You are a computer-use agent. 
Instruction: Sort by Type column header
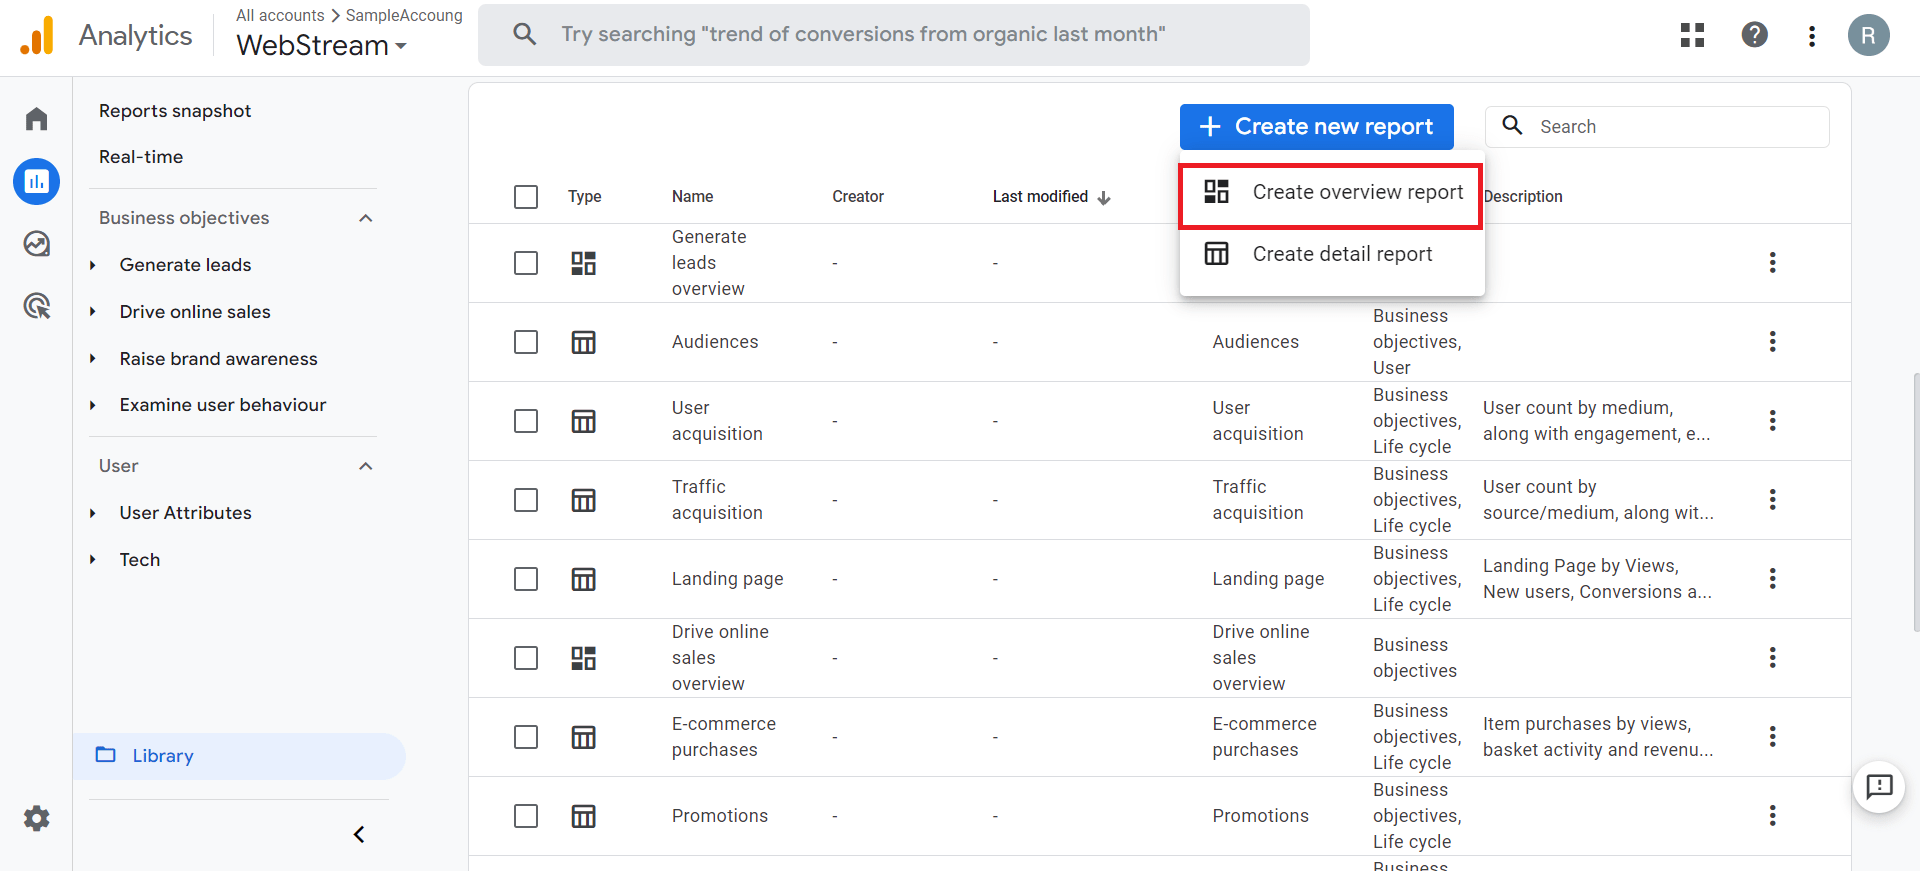[585, 197]
